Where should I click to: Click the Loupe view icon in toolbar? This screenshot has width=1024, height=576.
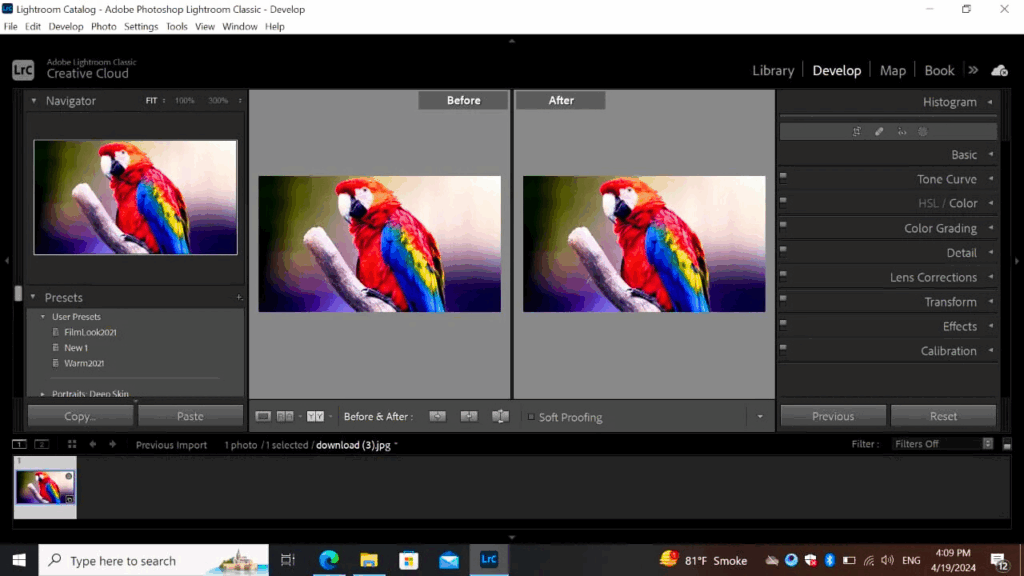263,417
